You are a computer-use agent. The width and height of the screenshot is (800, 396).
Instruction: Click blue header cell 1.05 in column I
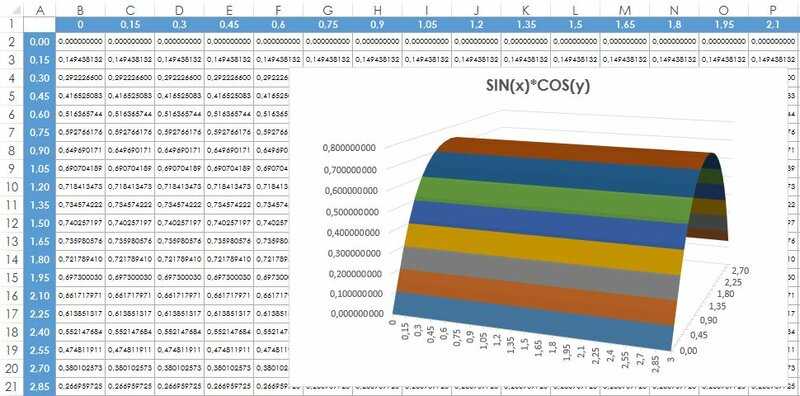427,24
